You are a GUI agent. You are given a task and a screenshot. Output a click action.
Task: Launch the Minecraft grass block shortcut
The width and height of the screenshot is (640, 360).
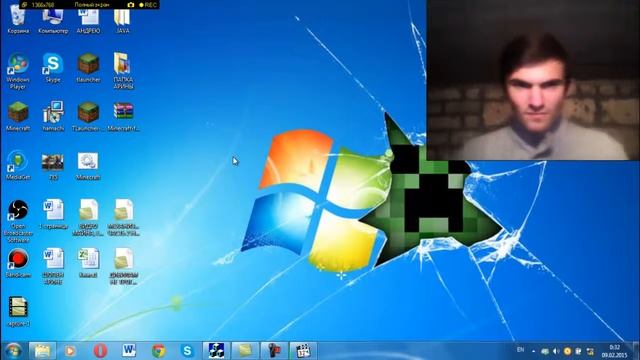(x=18, y=116)
